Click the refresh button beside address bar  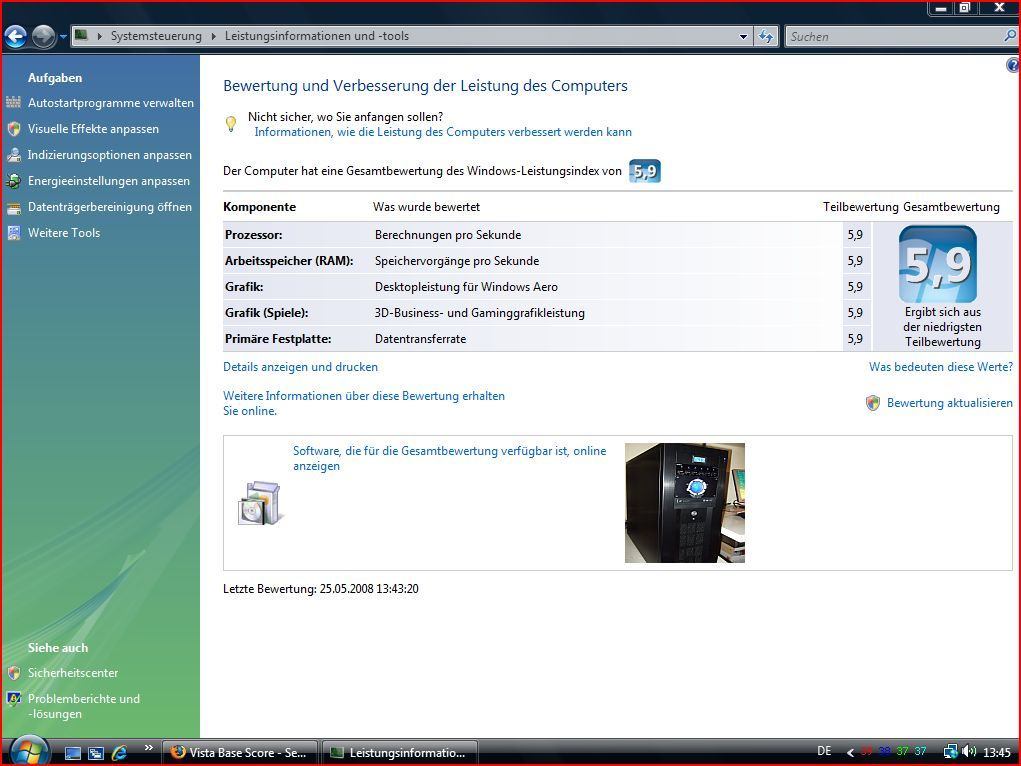(766, 37)
